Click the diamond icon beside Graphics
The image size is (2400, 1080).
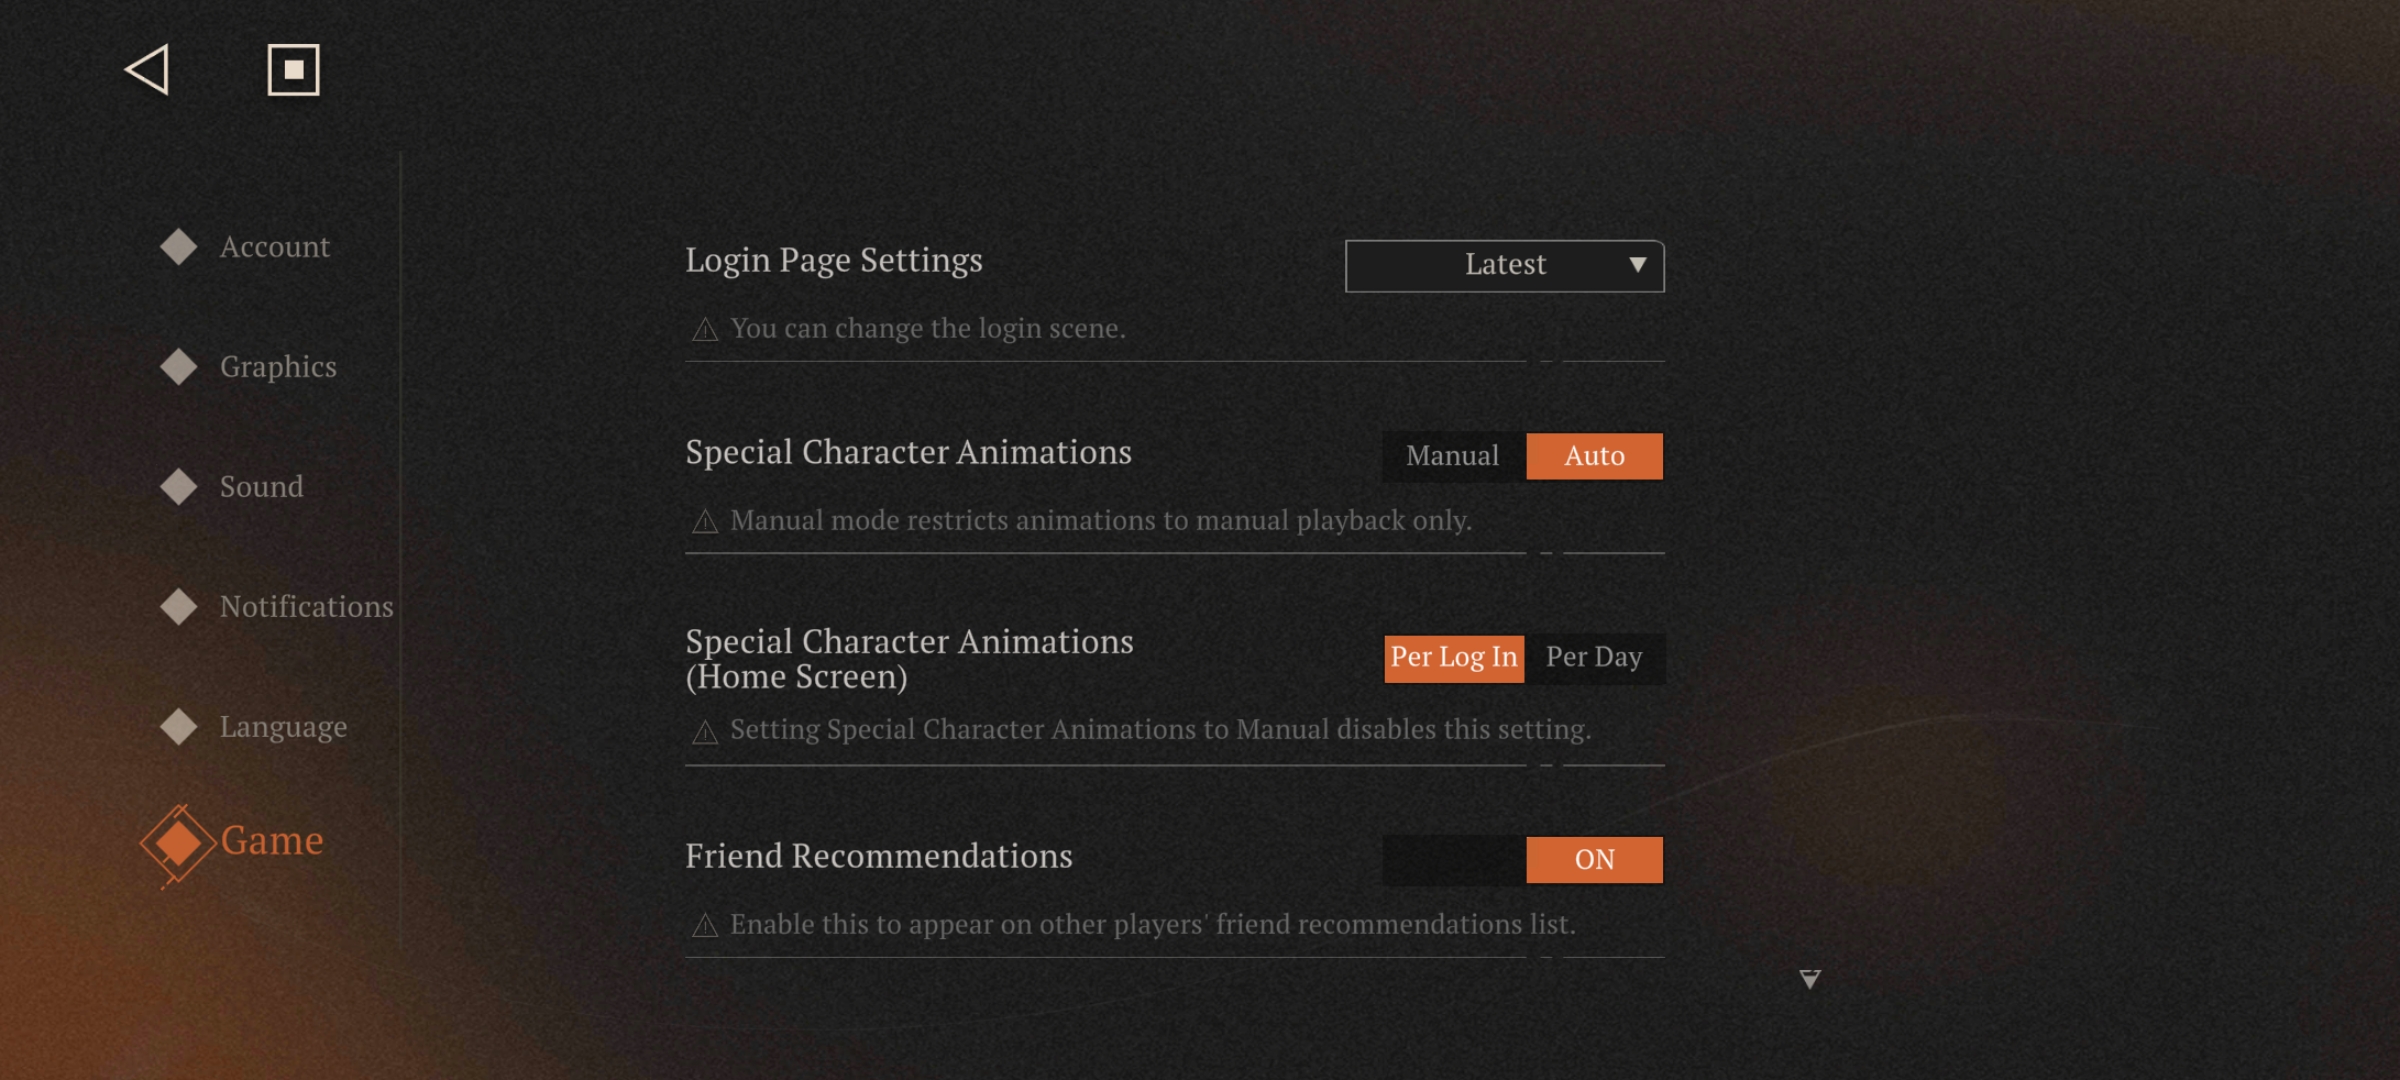coord(179,367)
